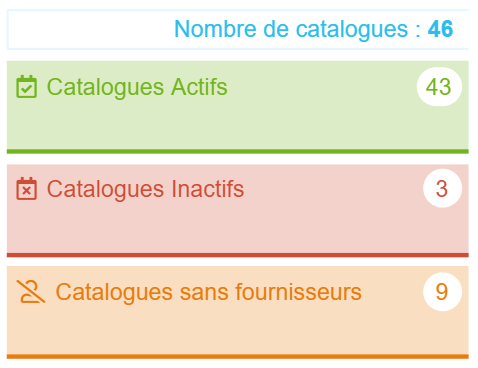Viewport: 478px width, 368px height.
Task: Select the green Catalogues Actifs card
Action: coord(238,107)
